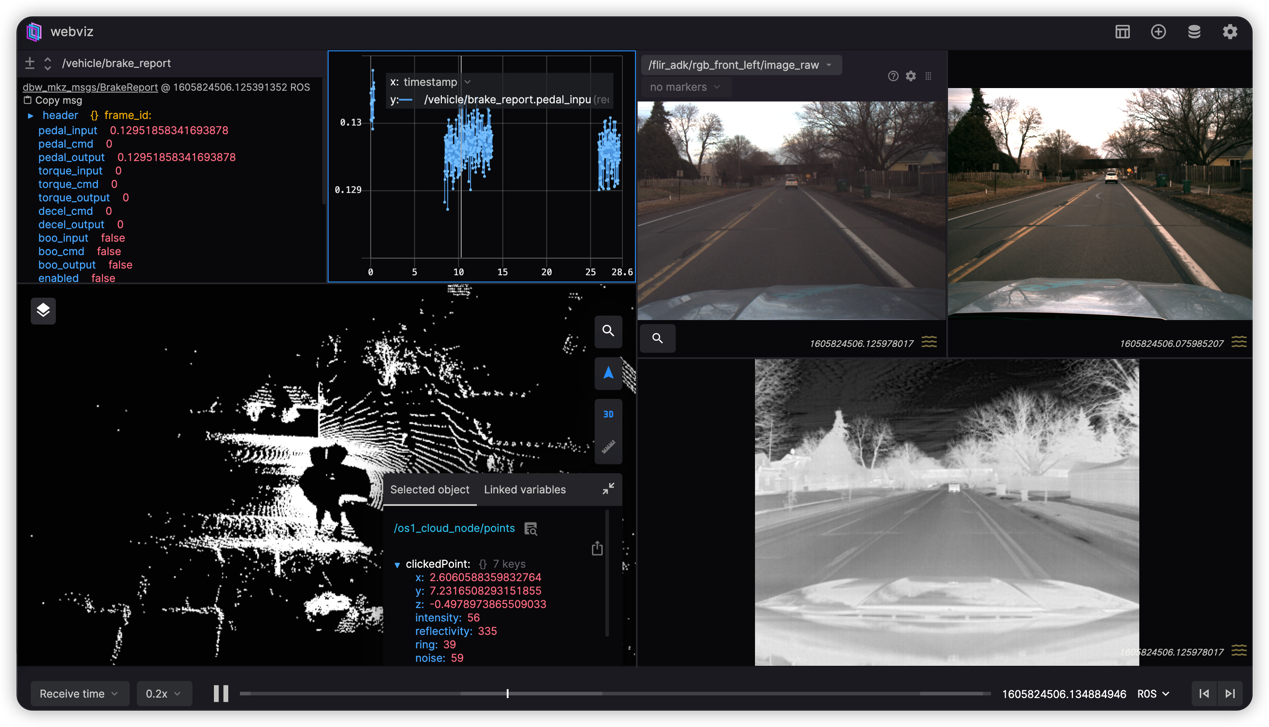Jump to previous frame button
The height and width of the screenshot is (727, 1269).
click(x=1204, y=693)
